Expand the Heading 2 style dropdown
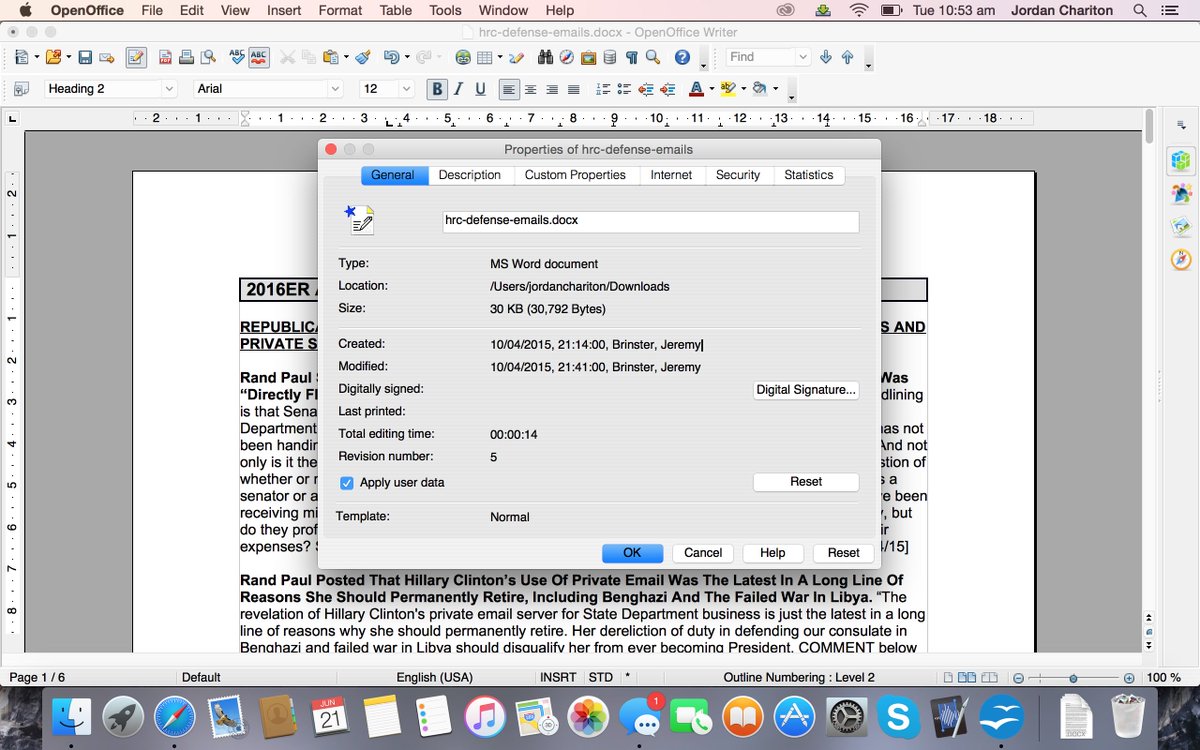The width and height of the screenshot is (1200, 750). (169, 89)
